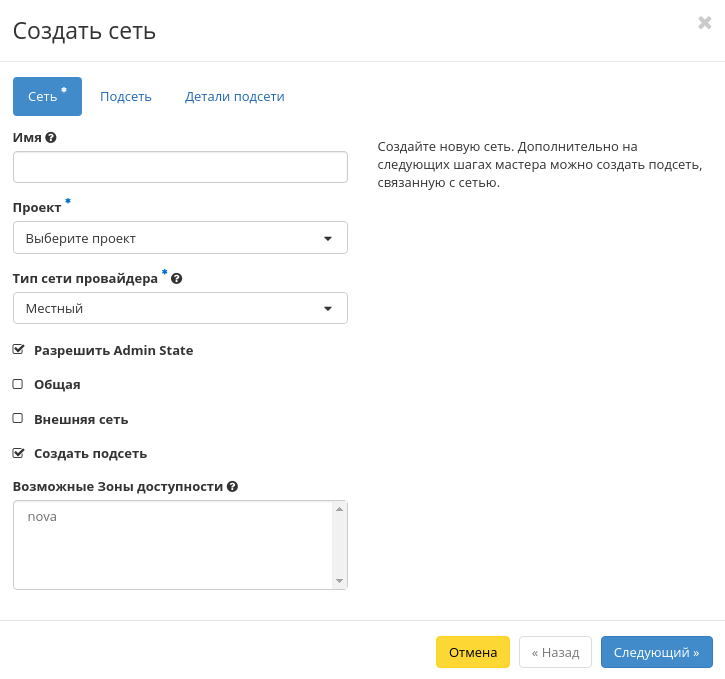Enable the Общая checkbox
This screenshot has width=725, height=679.
(x=18, y=384)
